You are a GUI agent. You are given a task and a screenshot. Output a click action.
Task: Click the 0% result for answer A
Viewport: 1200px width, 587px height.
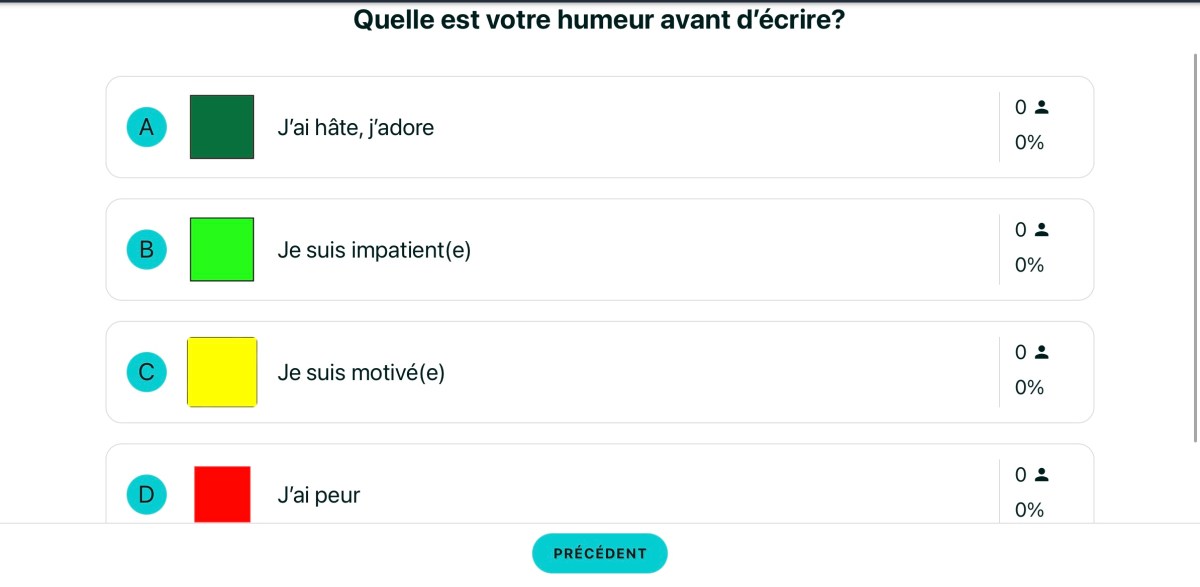point(1029,143)
